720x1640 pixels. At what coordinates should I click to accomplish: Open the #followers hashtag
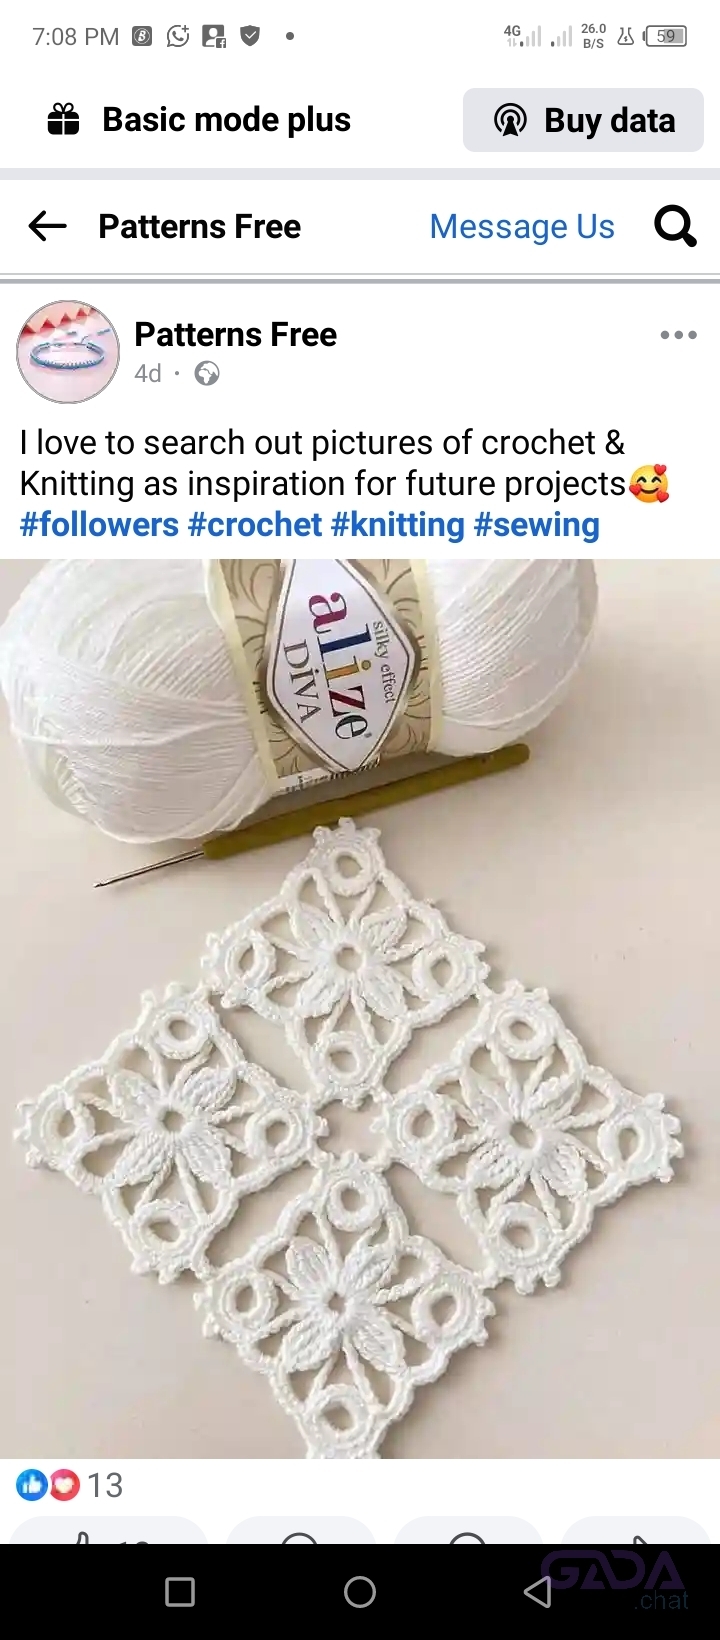(99, 525)
